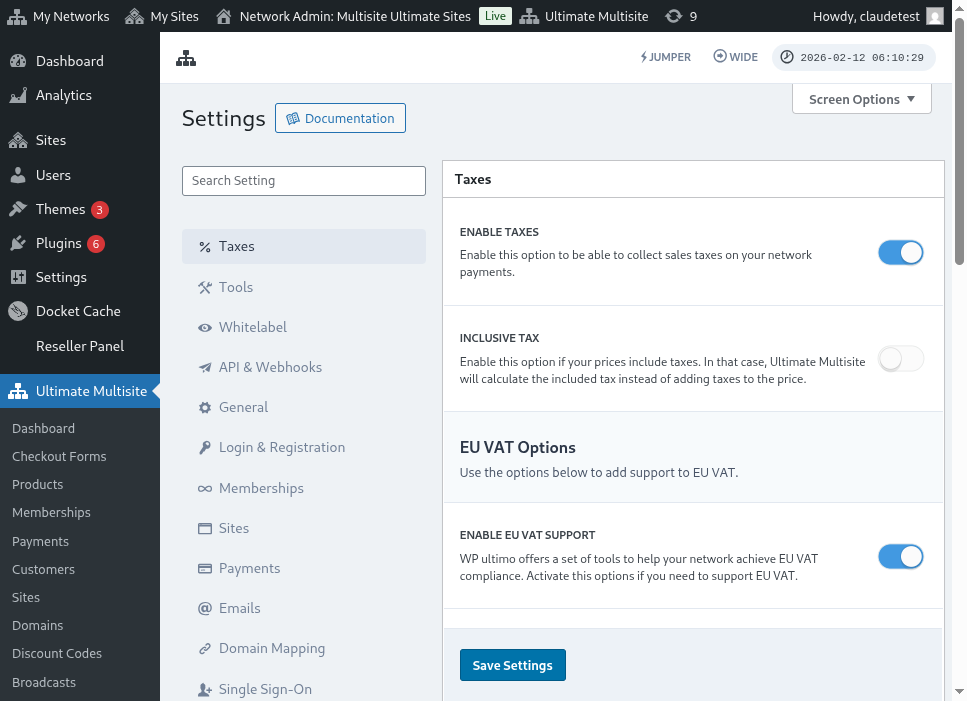The height and width of the screenshot is (701, 967).
Task: Click the Ultimate Multisite sidebar network icon
Action: coord(19,391)
